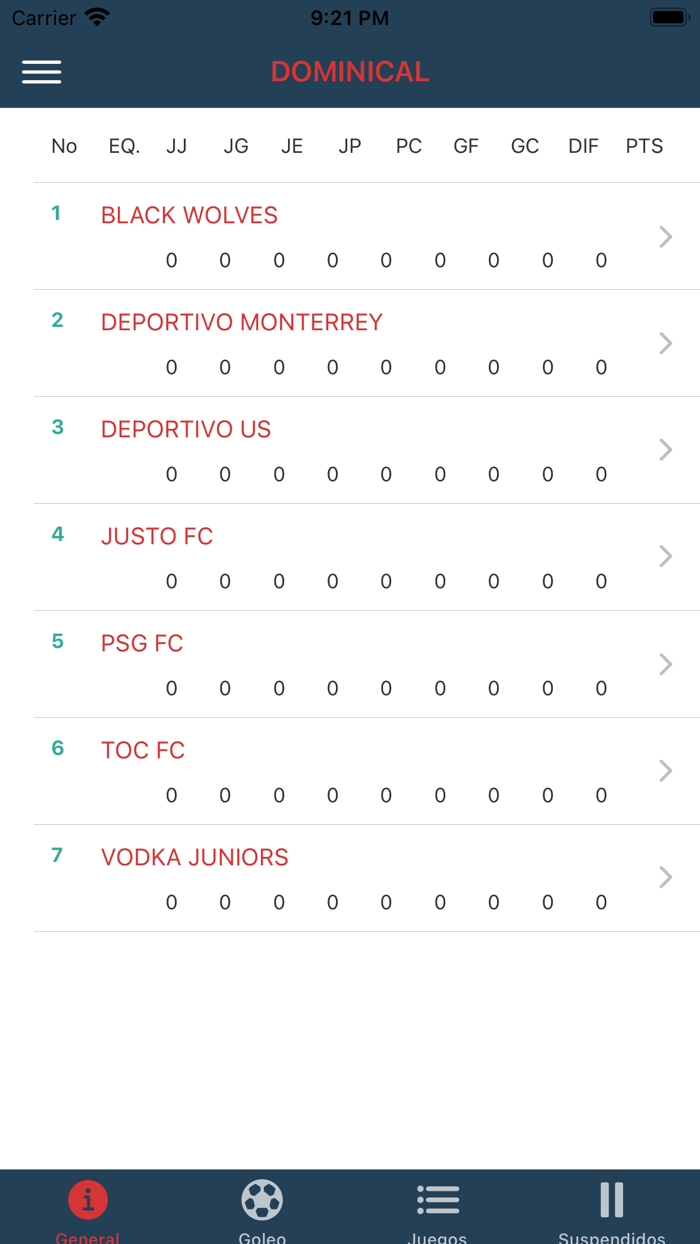Open the Juegos list icon
Image resolution: width=700 pixels, height=1244 pixels.
(438, 1199)
